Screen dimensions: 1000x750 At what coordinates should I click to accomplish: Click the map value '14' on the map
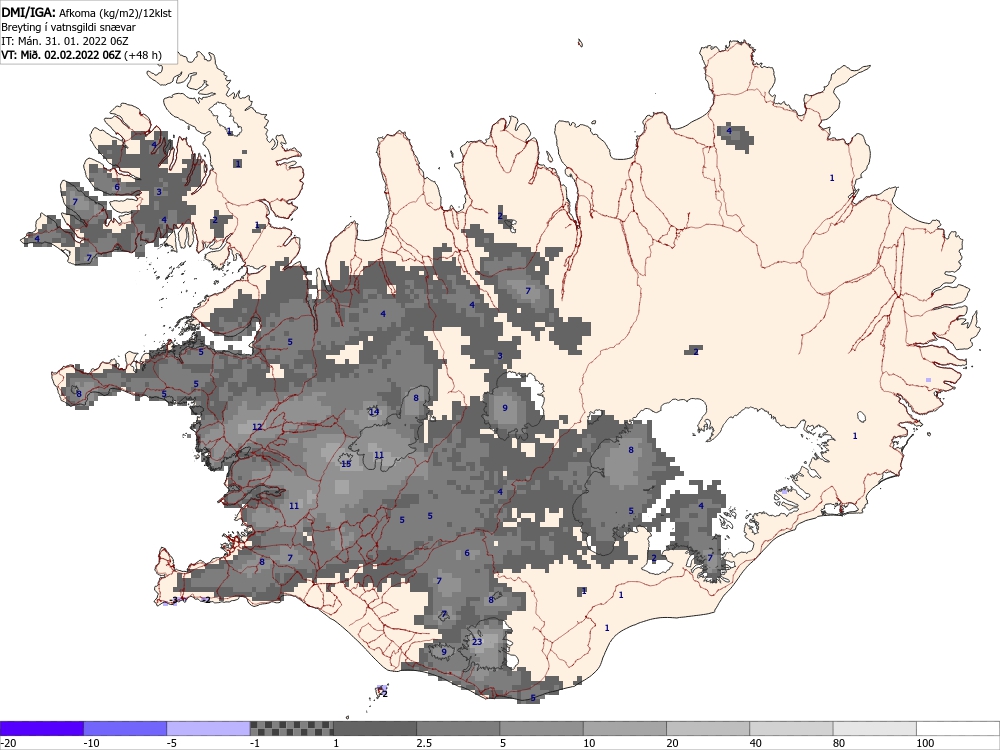pos(374,411)
